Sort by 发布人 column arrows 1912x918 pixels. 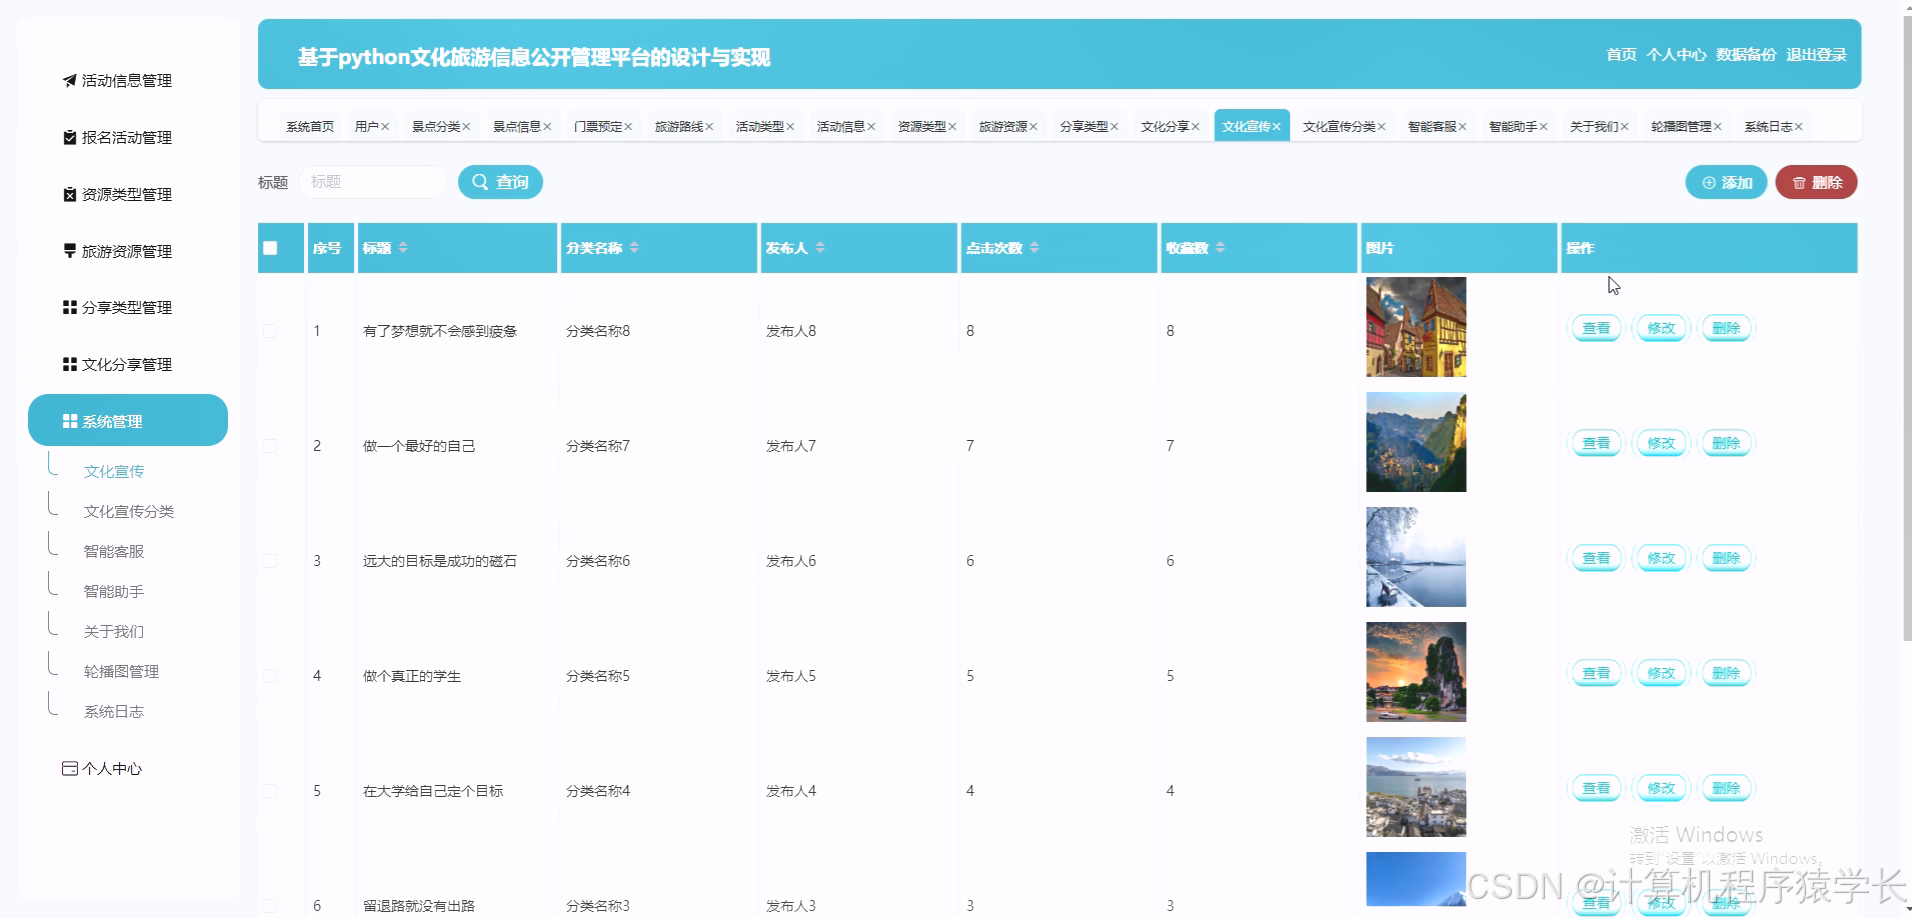(x=820, y=247)
